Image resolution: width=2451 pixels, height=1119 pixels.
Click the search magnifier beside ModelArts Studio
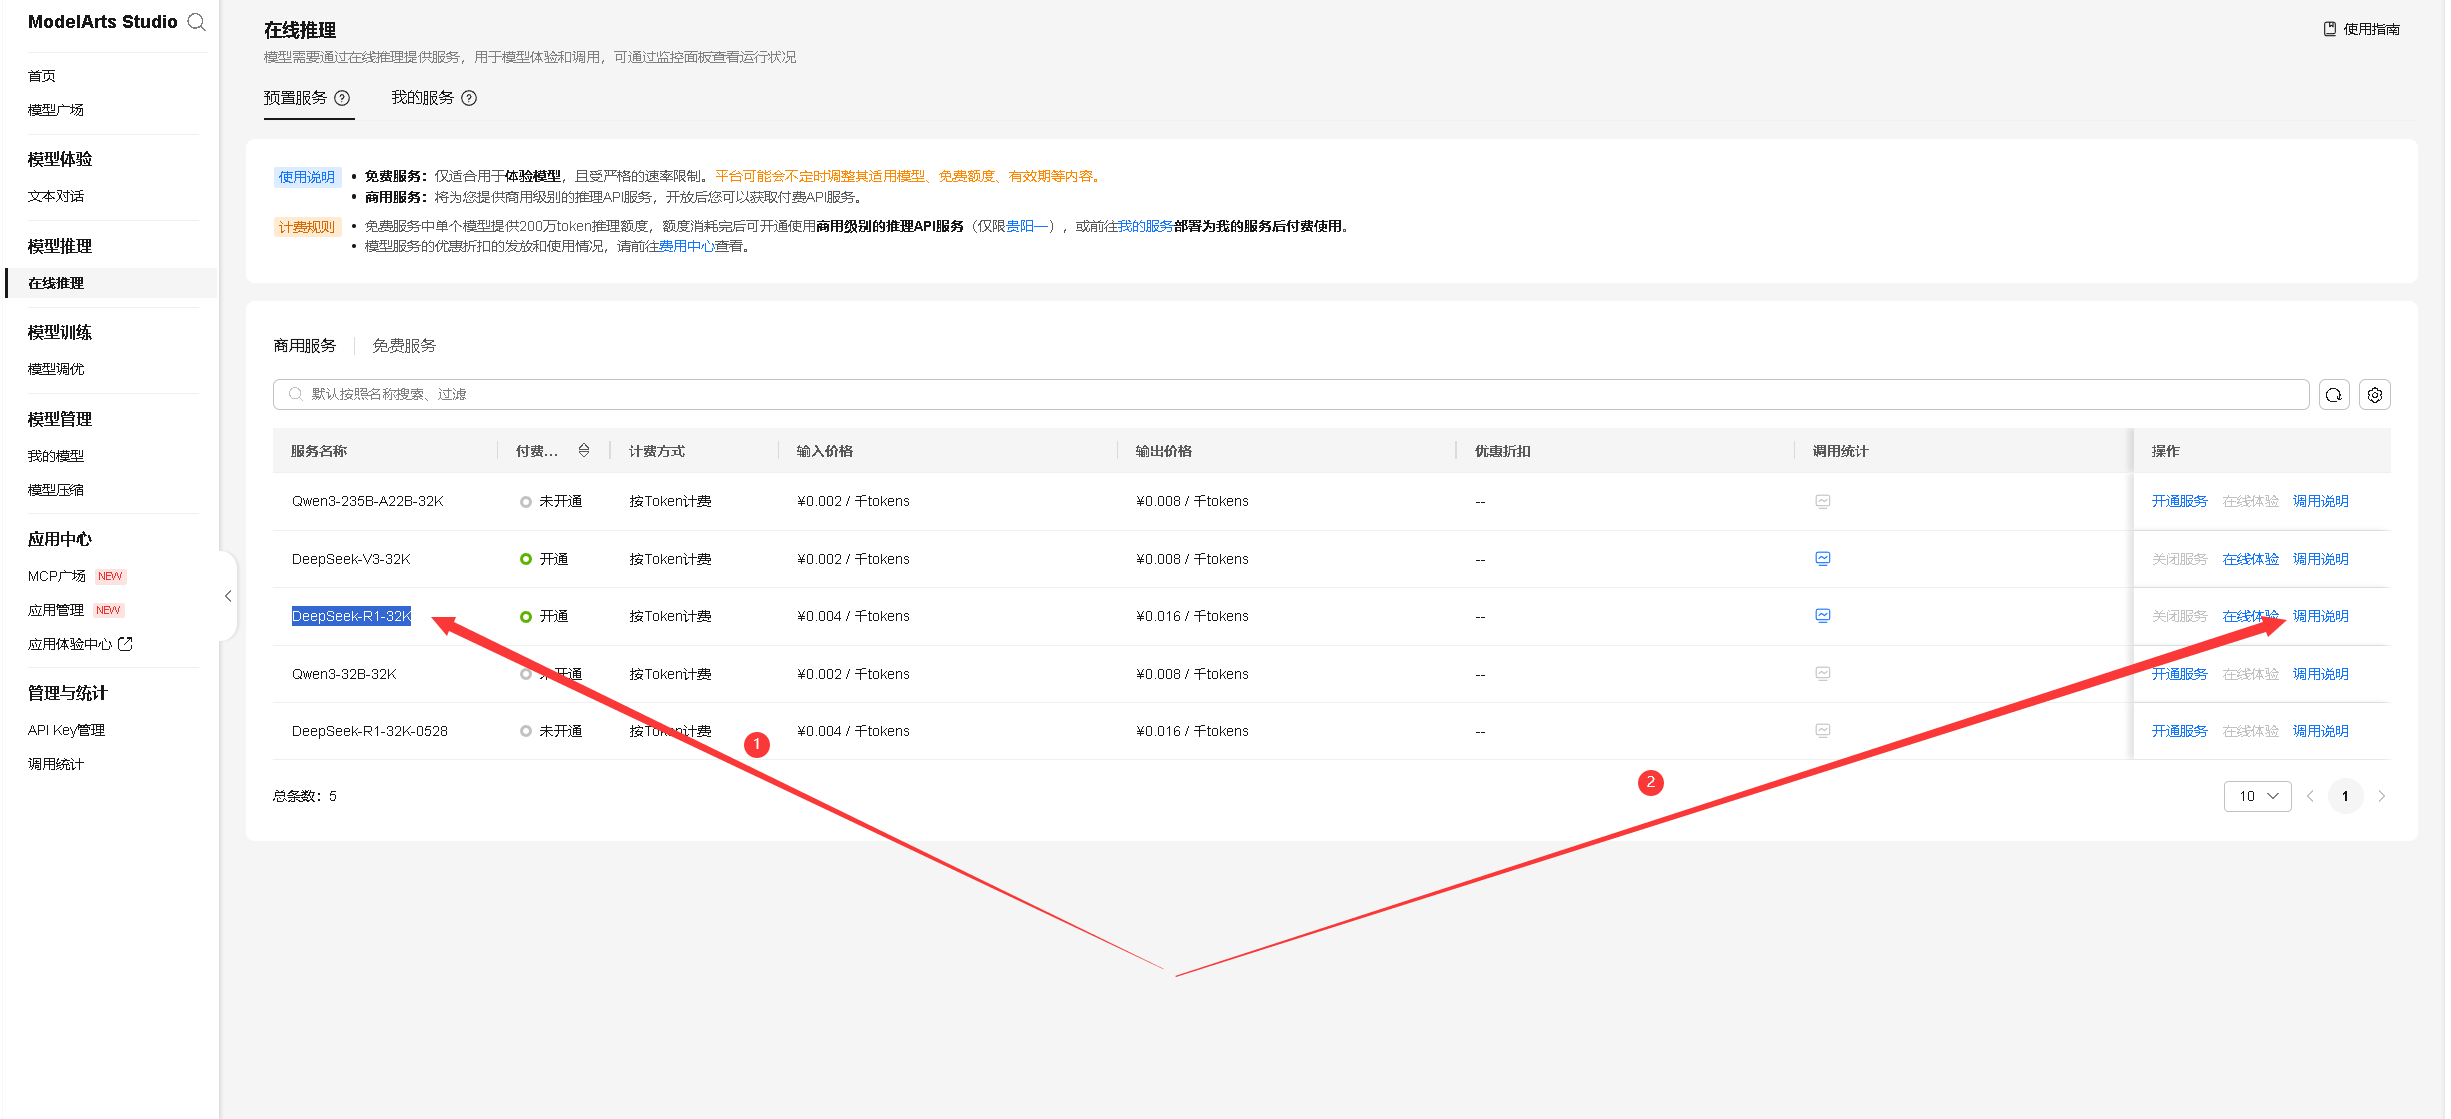(196, 22)
